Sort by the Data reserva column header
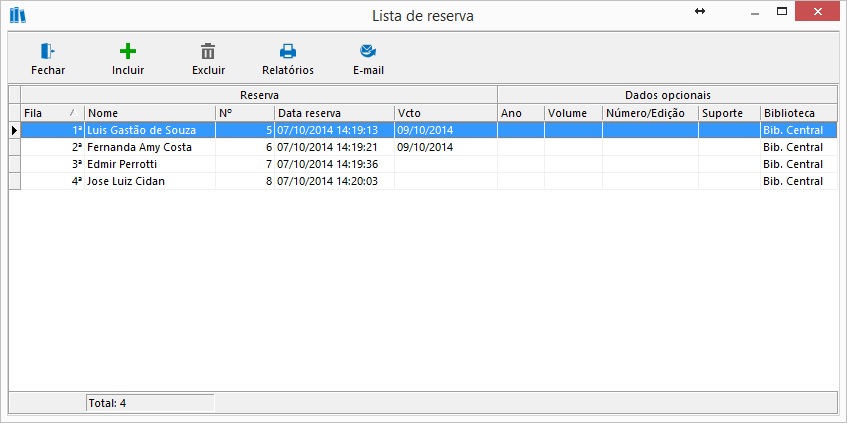The height and width of the screenshot is (423, 847). pos(334,113)
